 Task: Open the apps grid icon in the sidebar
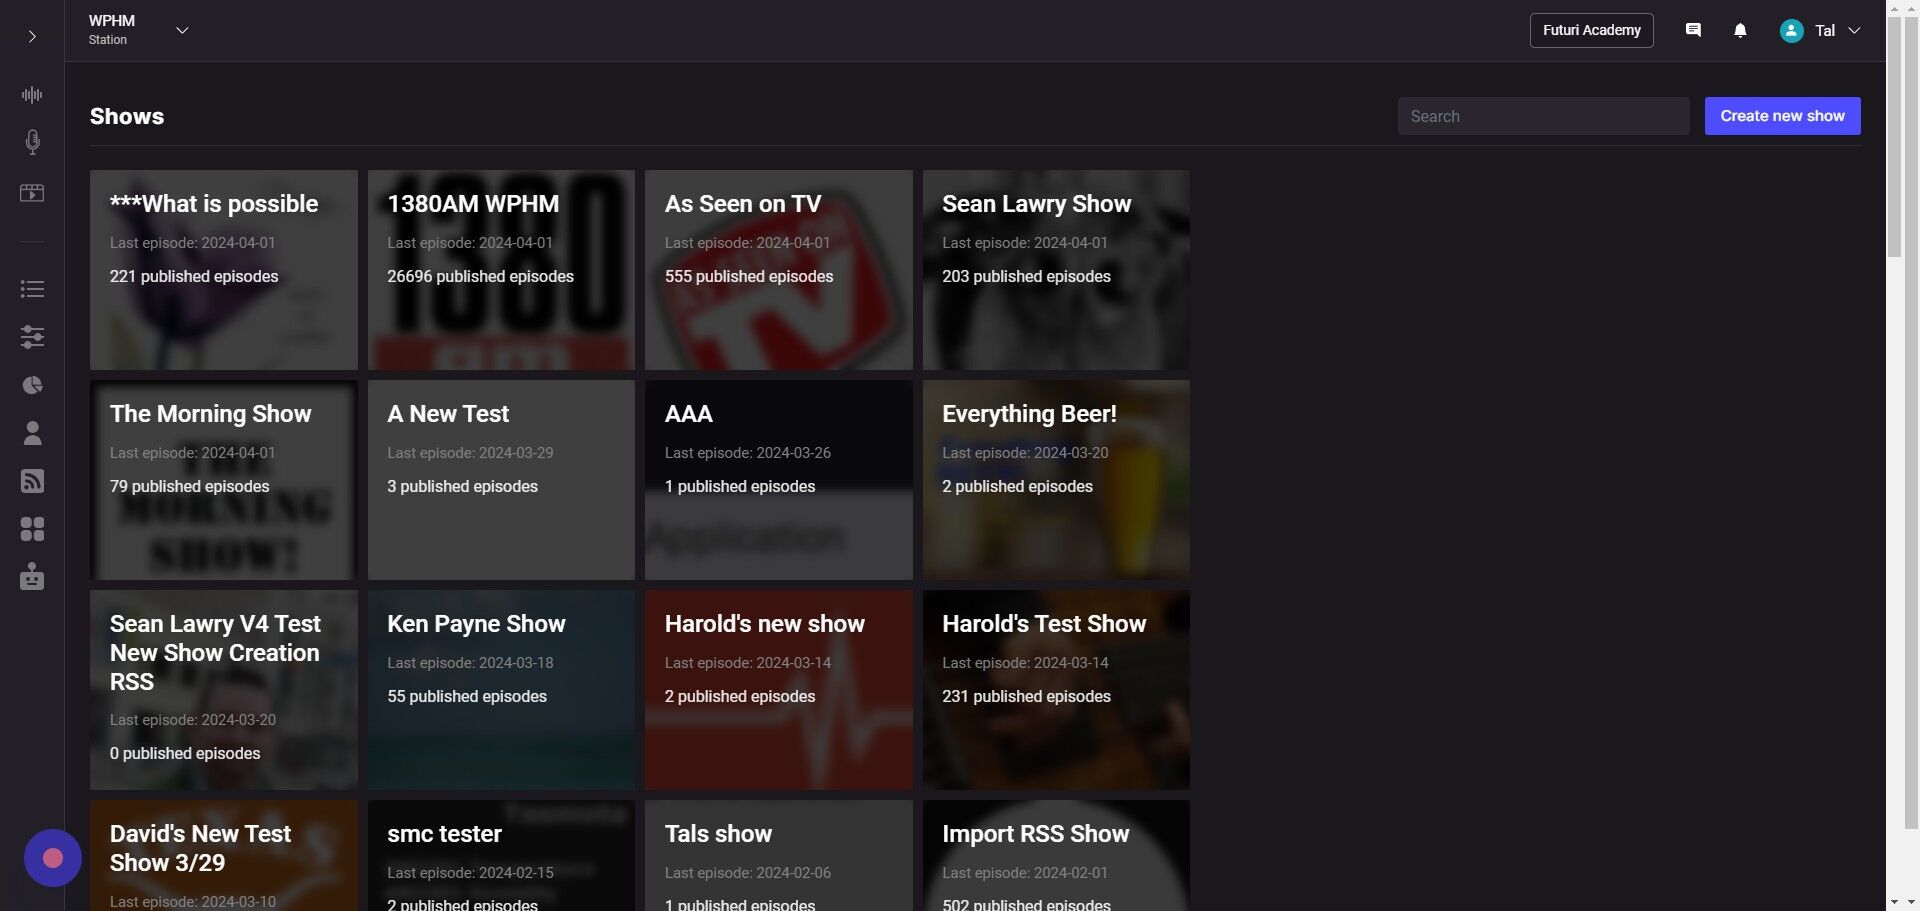tap(32, 529)
